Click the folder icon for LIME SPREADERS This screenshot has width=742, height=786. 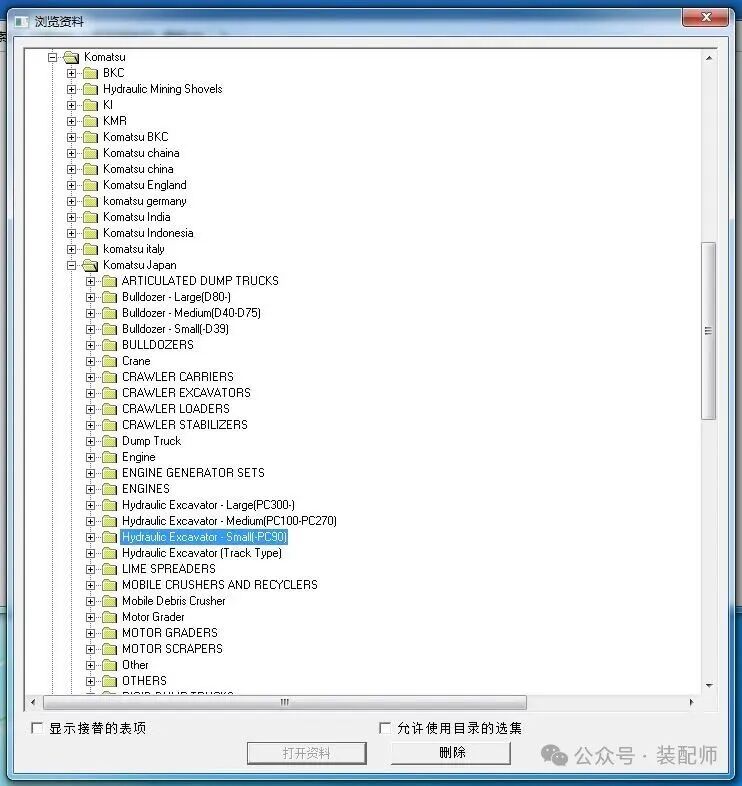point(109,569)
